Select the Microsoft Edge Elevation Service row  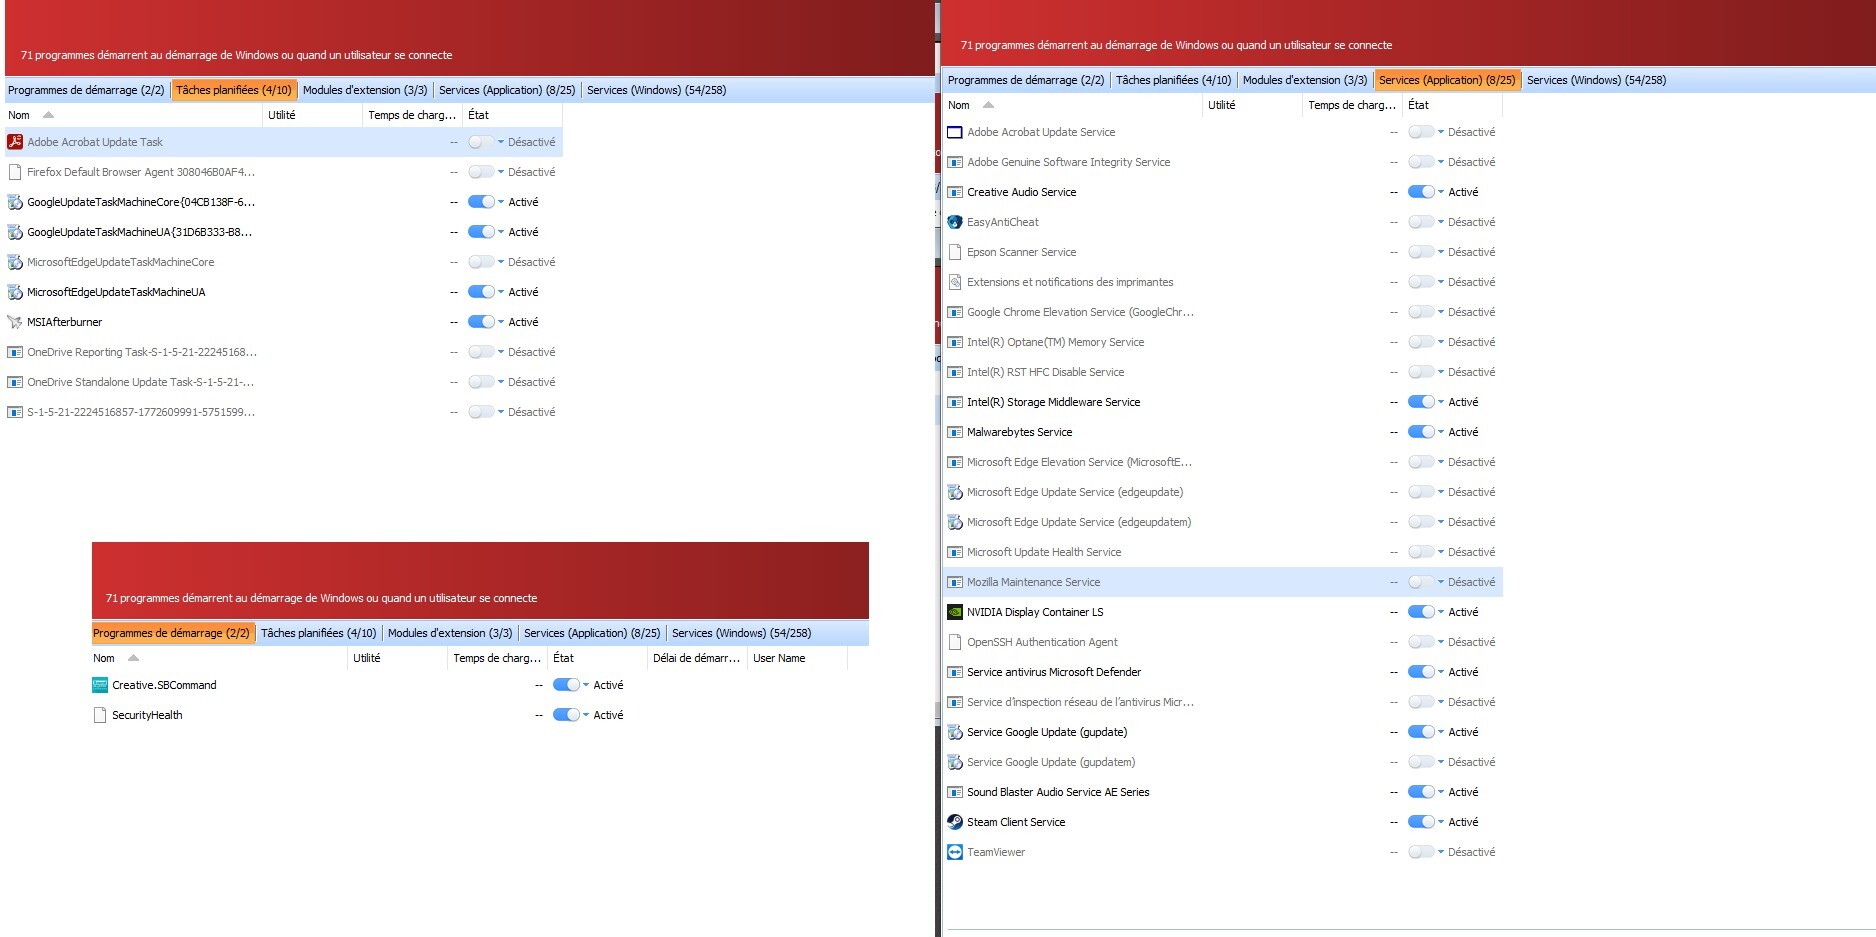1222,462
